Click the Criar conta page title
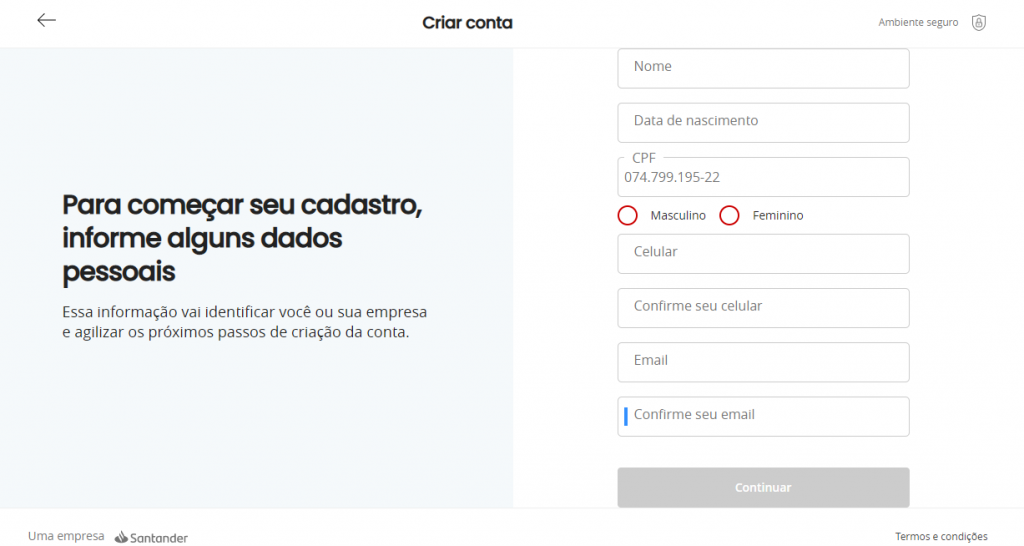 click(x=467, y=23)
